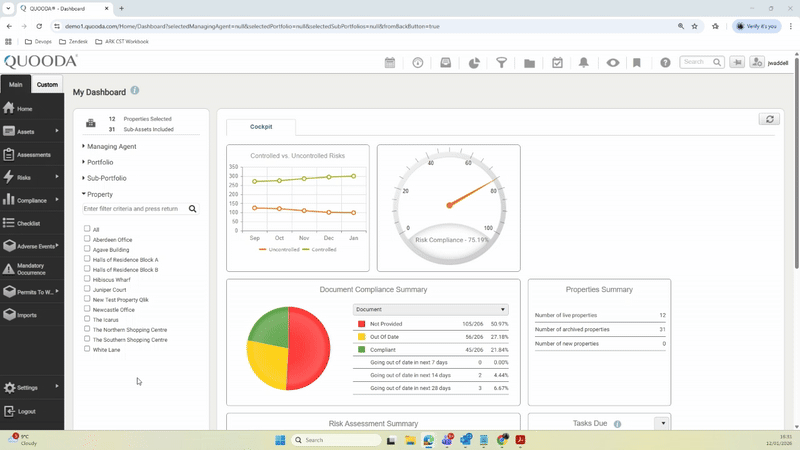800x450 pixels.
Task: Click the jwaddell username
Action: [x=778, y=63]
